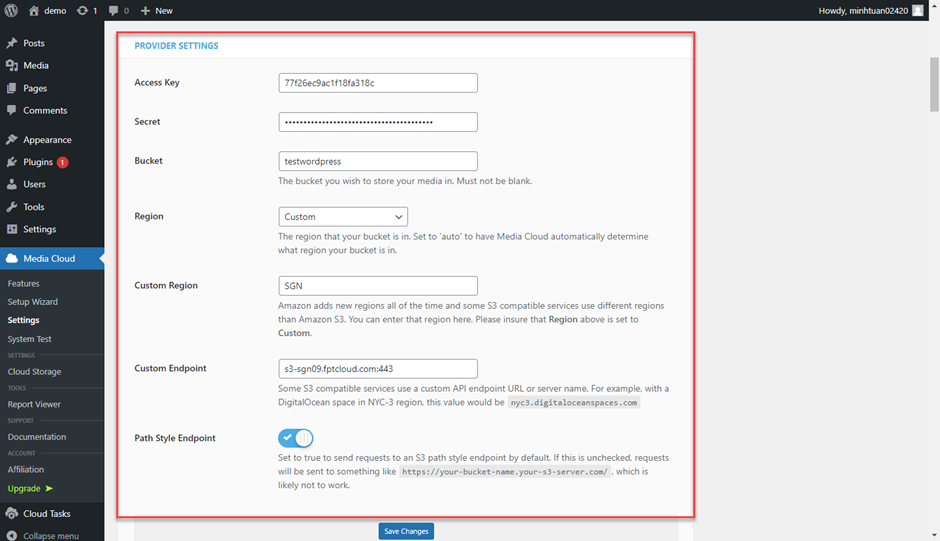940x541 pixels.
Task: Click the user avatar next to Howdy
Action: (x=918, y=10)
